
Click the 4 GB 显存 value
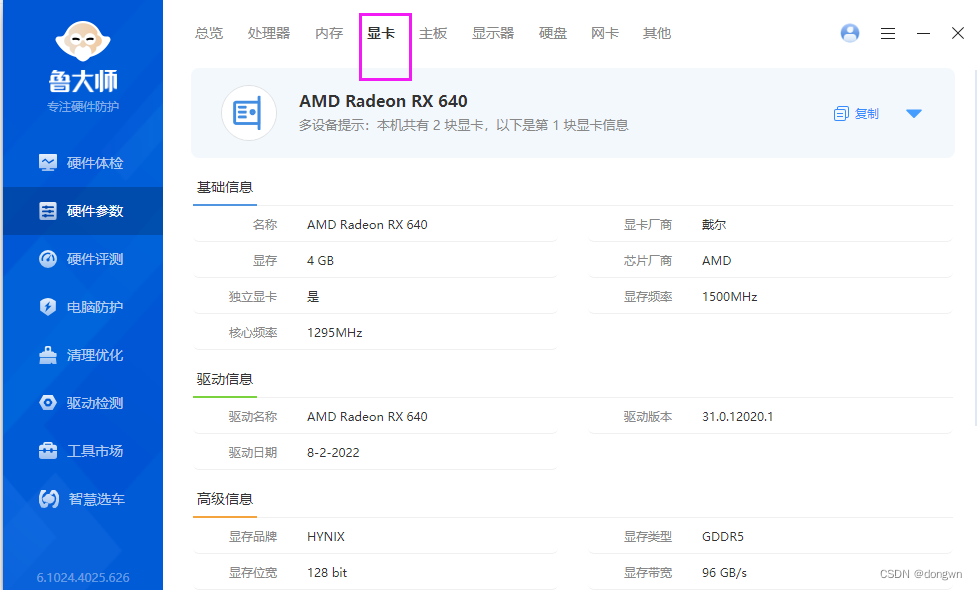tap(320, 260)
